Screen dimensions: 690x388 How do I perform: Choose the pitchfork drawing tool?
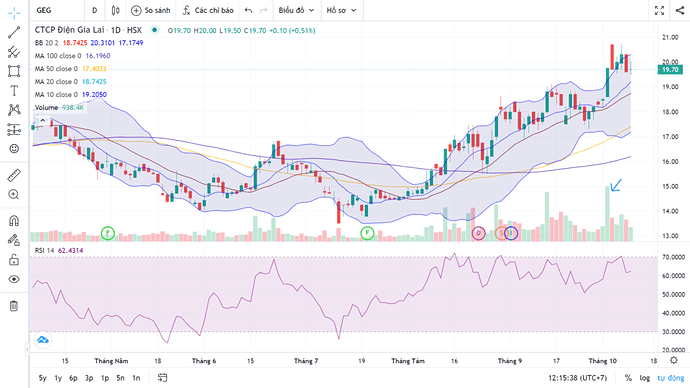click(x=14, y=52)
